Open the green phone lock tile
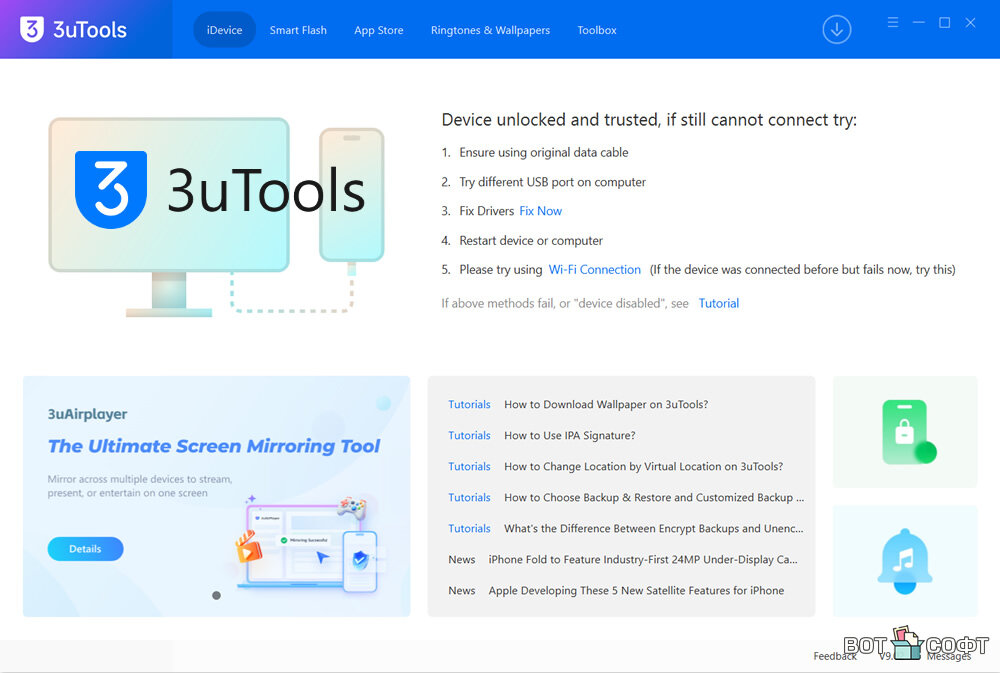Screen dimensions: 1000x673 coord(905,432)
